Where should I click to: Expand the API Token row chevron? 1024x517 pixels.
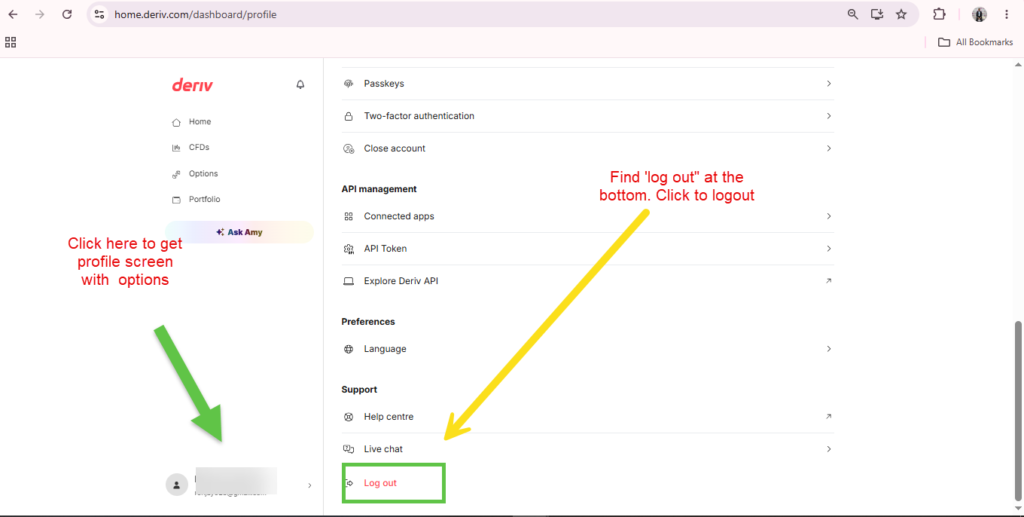[829, 249]
